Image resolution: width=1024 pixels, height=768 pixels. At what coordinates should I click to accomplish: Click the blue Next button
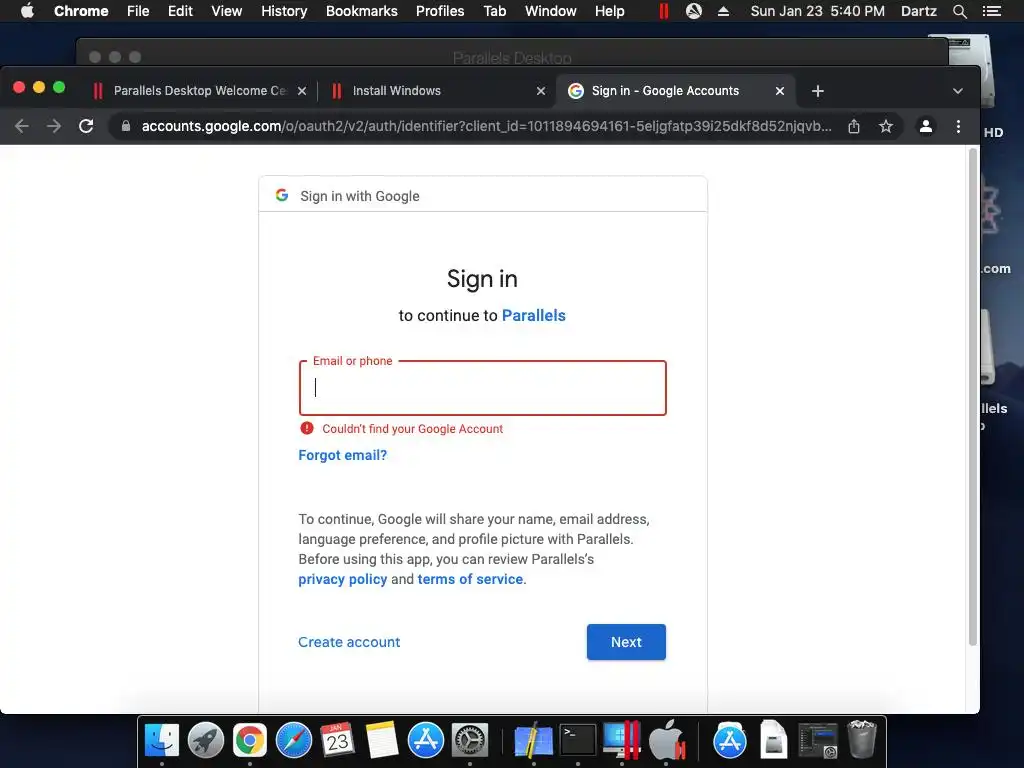[x=626, y=642]
